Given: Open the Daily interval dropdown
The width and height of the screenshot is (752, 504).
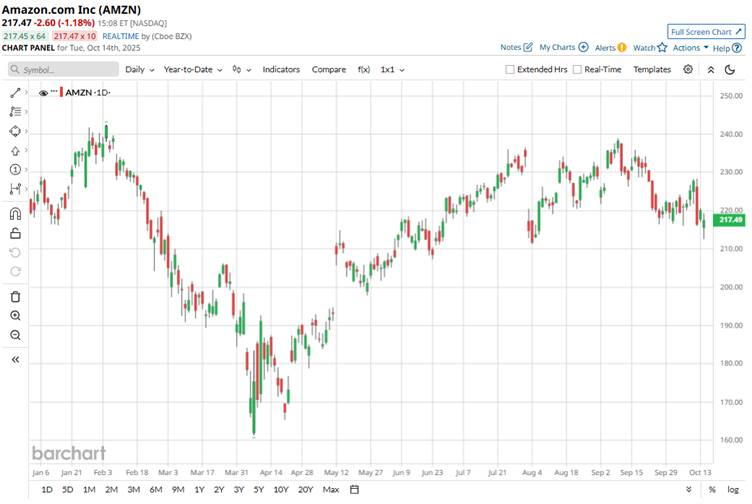Looking at the screenshot, I should click(140, 70).
